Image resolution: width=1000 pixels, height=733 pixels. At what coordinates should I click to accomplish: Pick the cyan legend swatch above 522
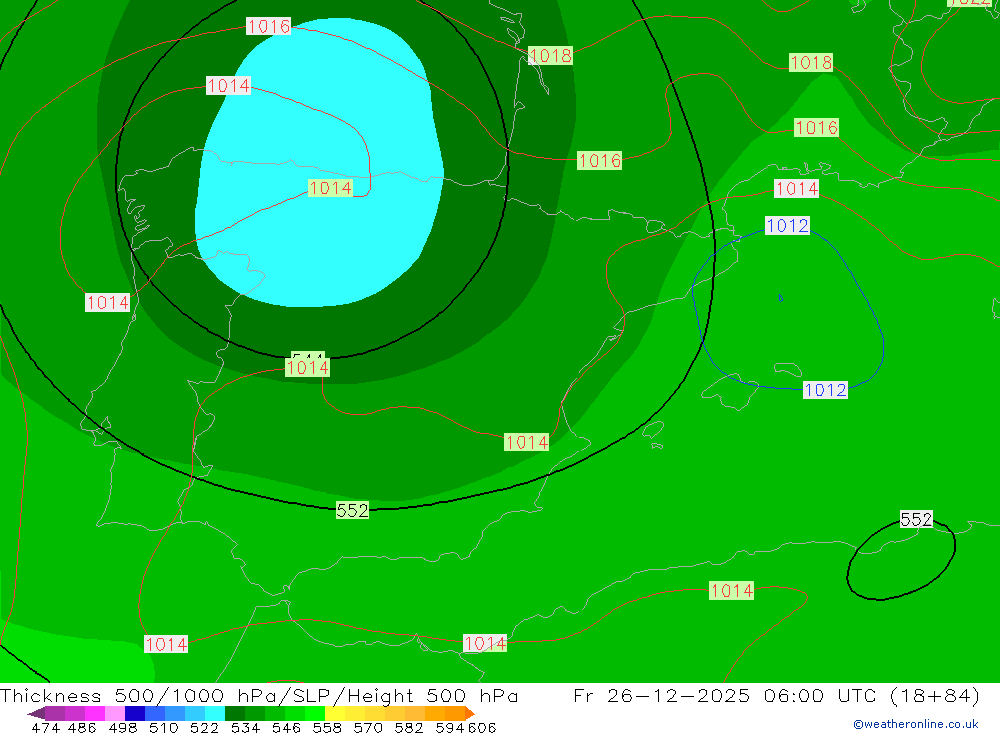pos(215,713)
